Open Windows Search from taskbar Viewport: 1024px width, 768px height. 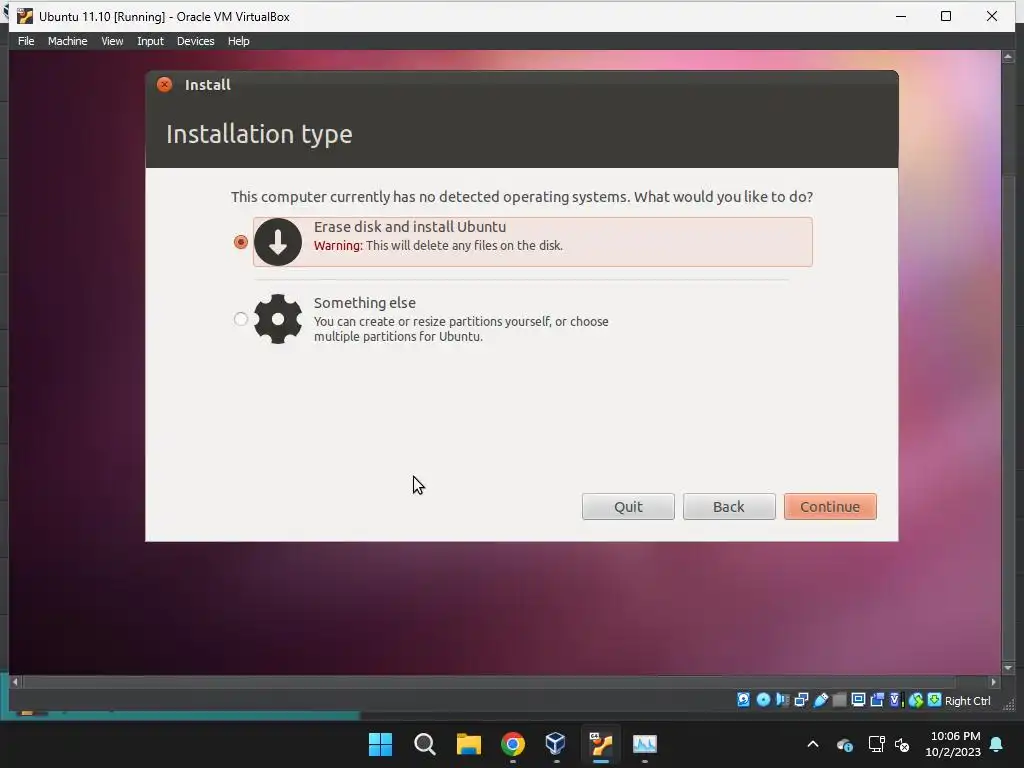[424, 744]
